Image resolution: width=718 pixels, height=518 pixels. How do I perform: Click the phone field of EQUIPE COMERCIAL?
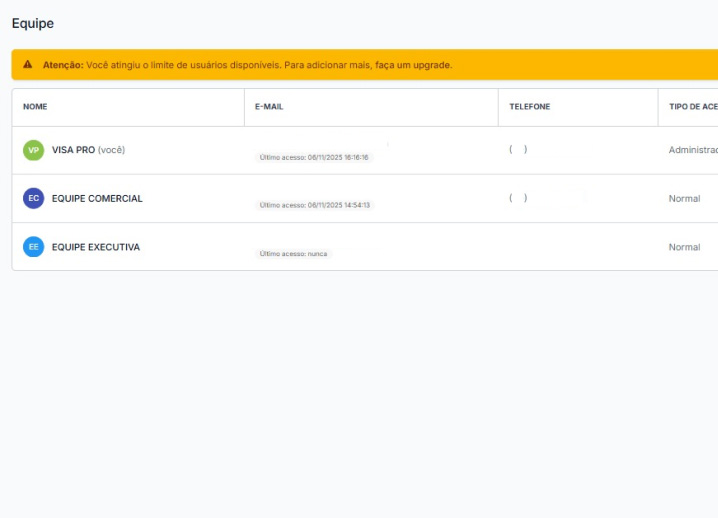coord(518,198)
